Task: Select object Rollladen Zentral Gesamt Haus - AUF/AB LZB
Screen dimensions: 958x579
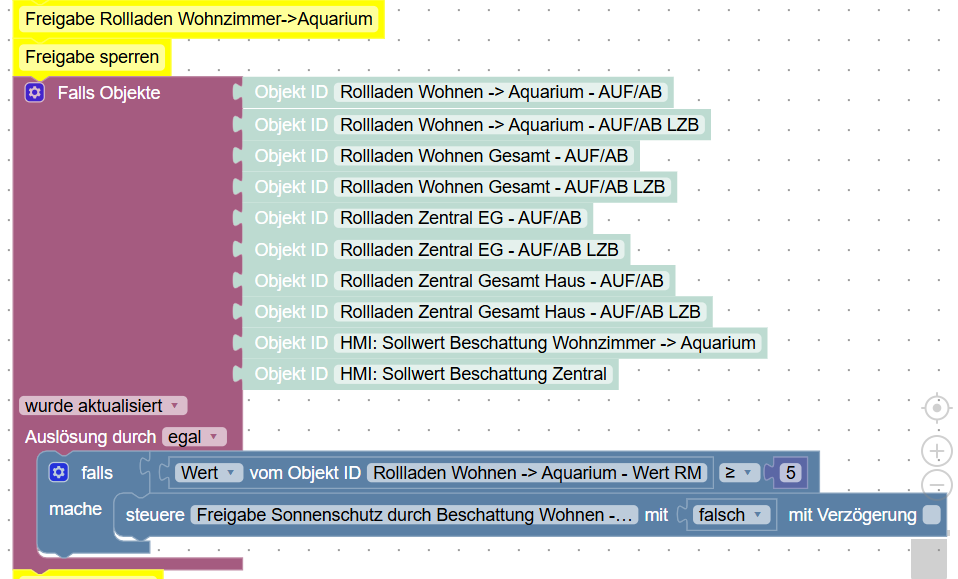Action: [520, 312]
